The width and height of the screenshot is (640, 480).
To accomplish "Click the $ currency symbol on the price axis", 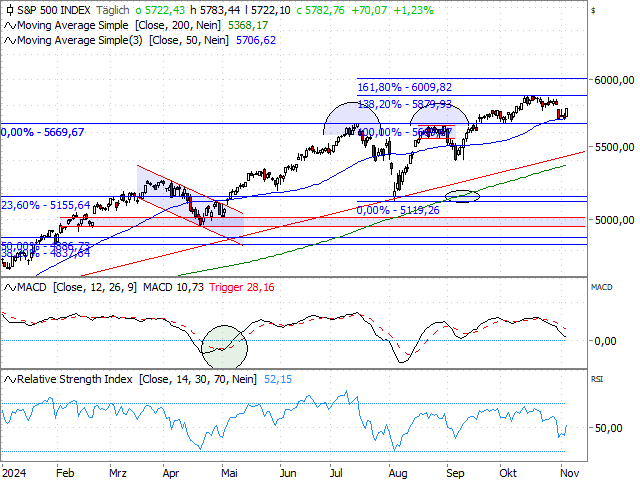I will [593, 11].
